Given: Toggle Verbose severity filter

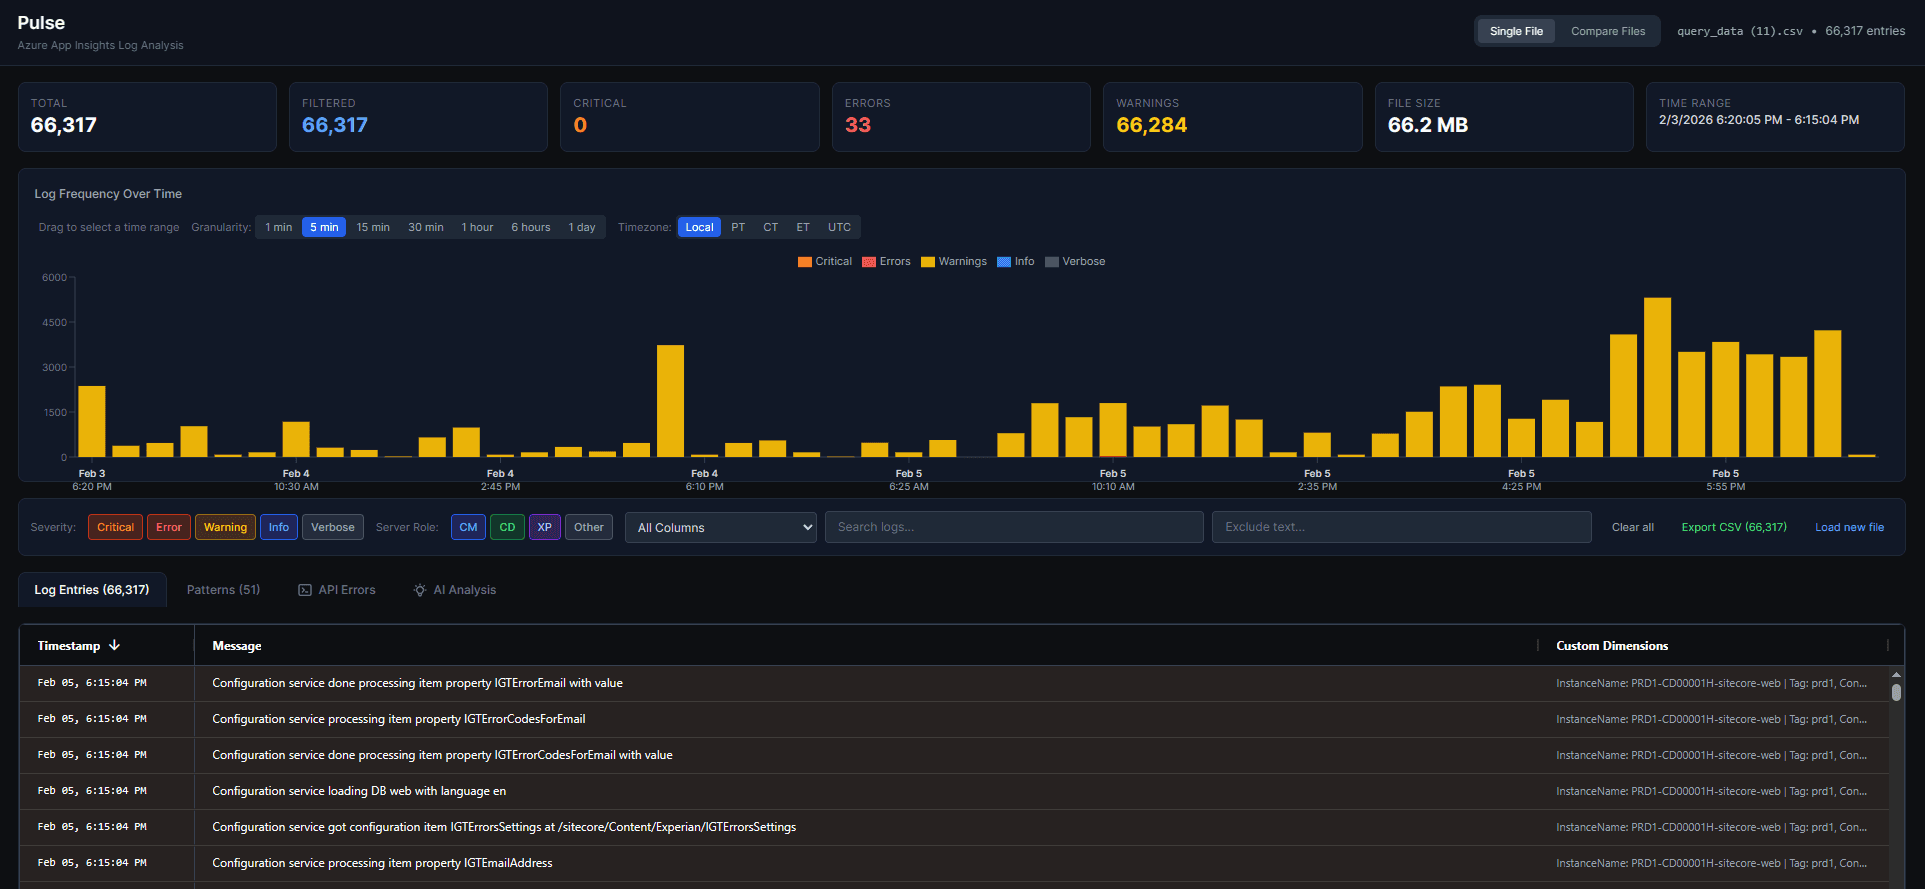Looking at the screenshot, I should click(x=333, y=527).
